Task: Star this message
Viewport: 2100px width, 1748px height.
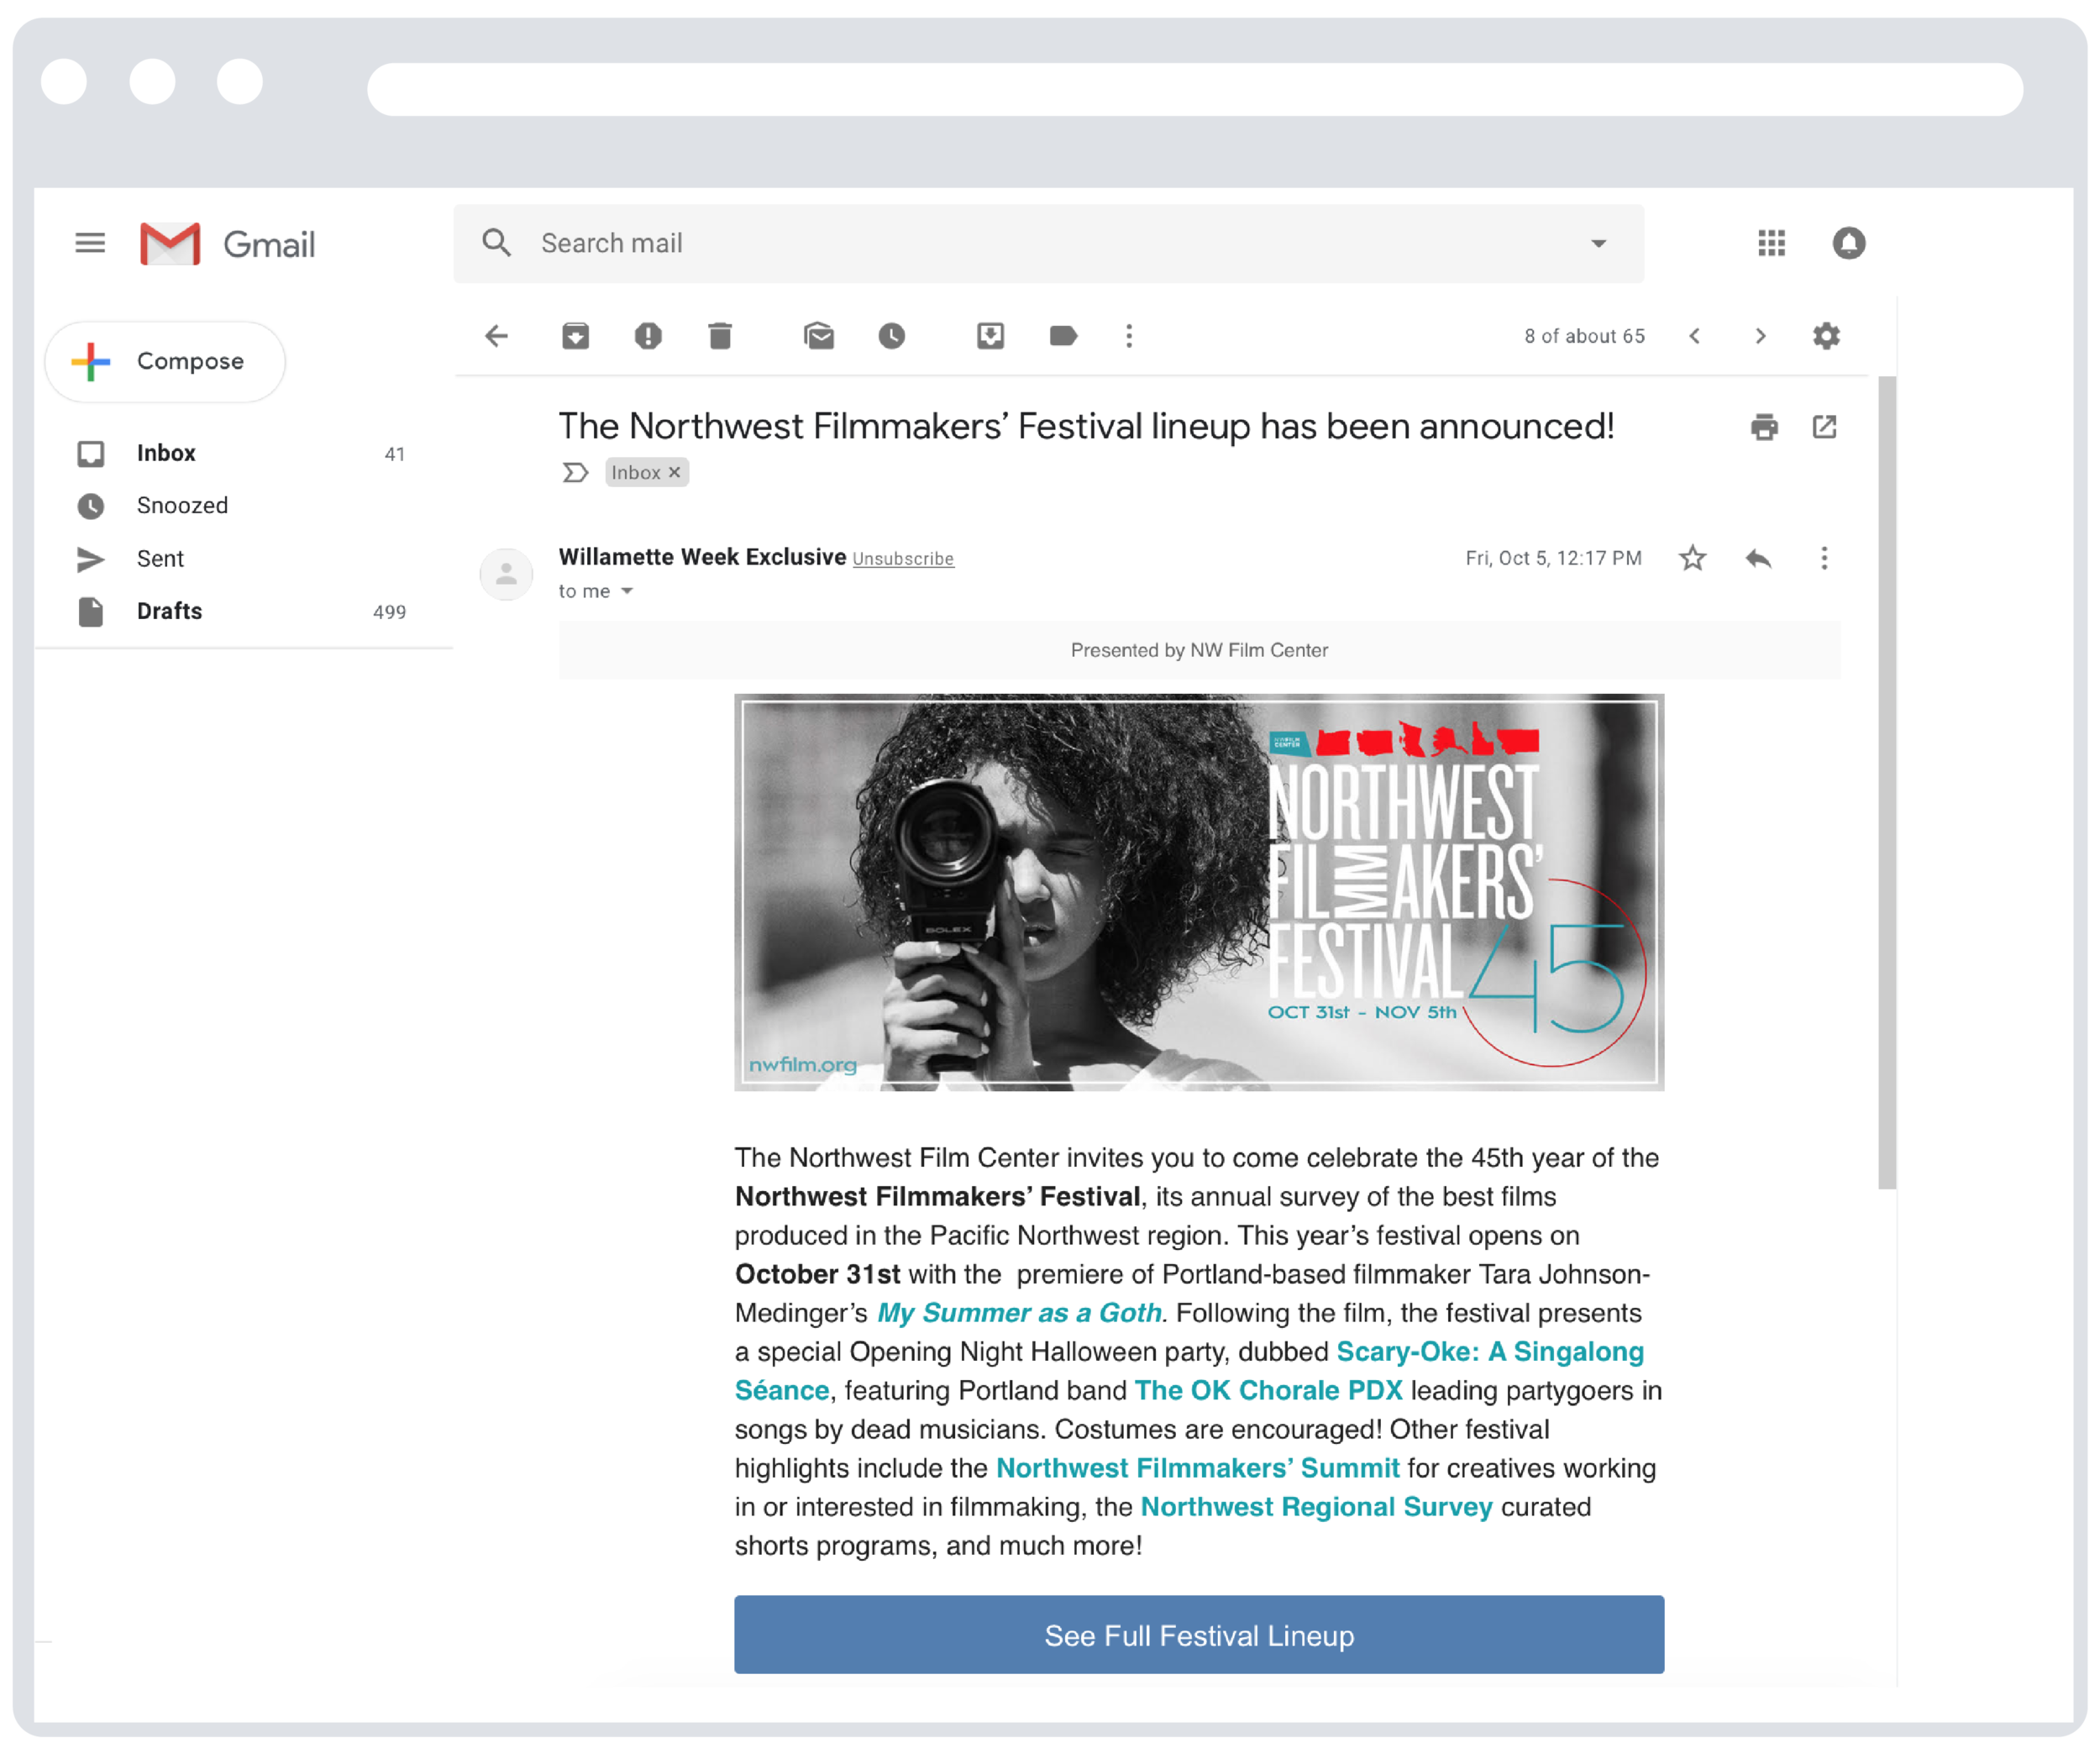Action: 1692,558
